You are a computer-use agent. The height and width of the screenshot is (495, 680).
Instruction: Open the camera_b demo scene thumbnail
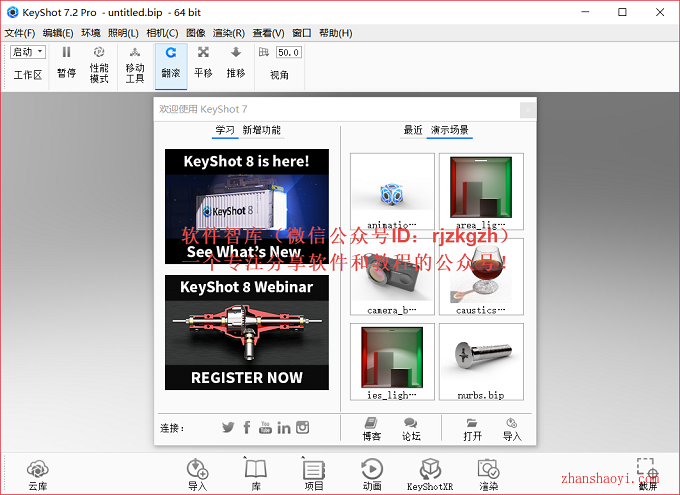[x=392, y=276]
